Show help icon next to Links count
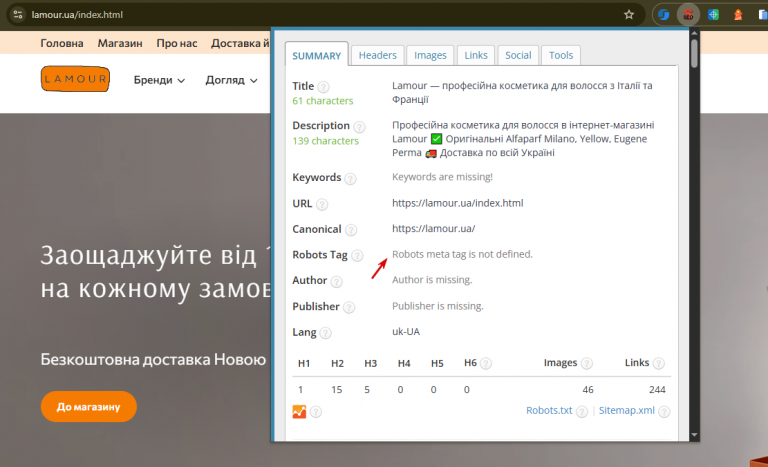 (659, 363)
